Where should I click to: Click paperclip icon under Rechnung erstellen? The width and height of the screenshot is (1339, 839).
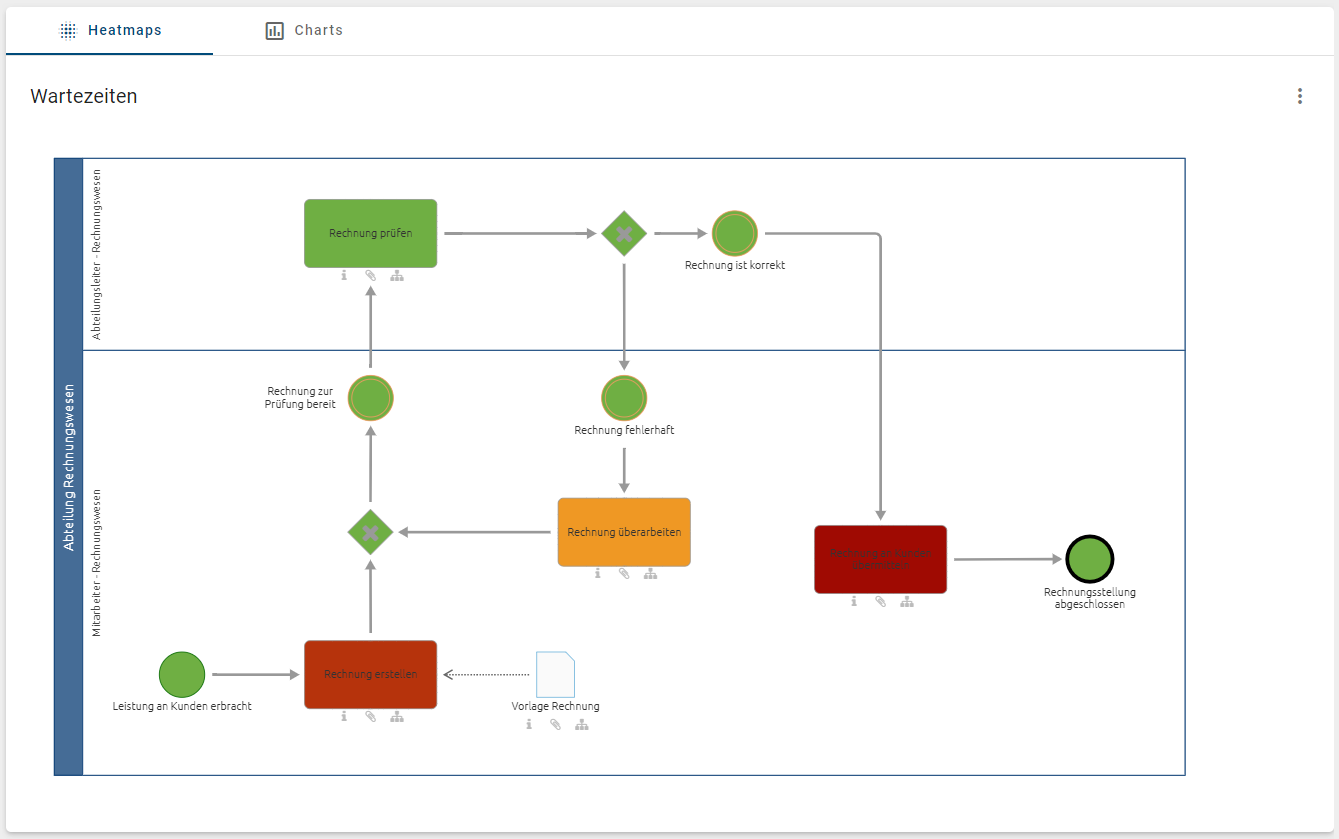370,716
